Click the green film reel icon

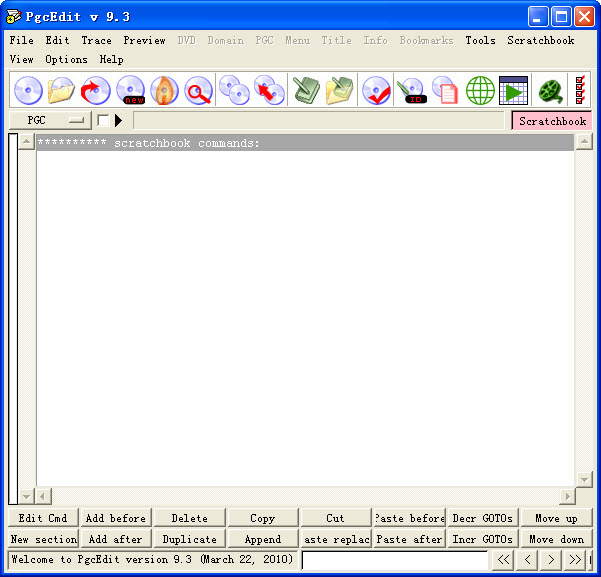coord(550,91)
